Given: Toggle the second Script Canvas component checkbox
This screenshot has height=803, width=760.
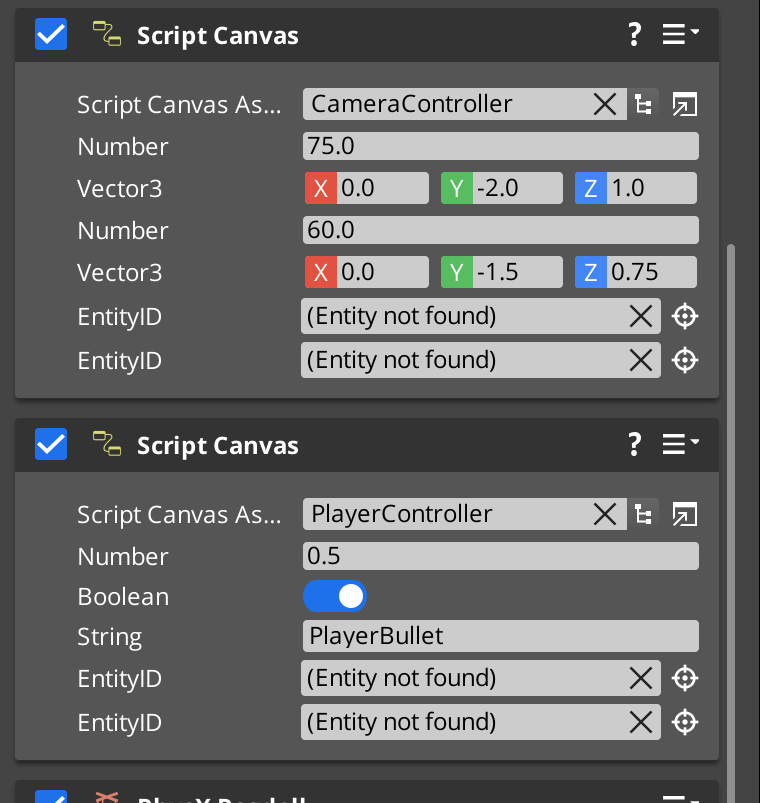Looking at the screenshot, I should coord(50,443).
